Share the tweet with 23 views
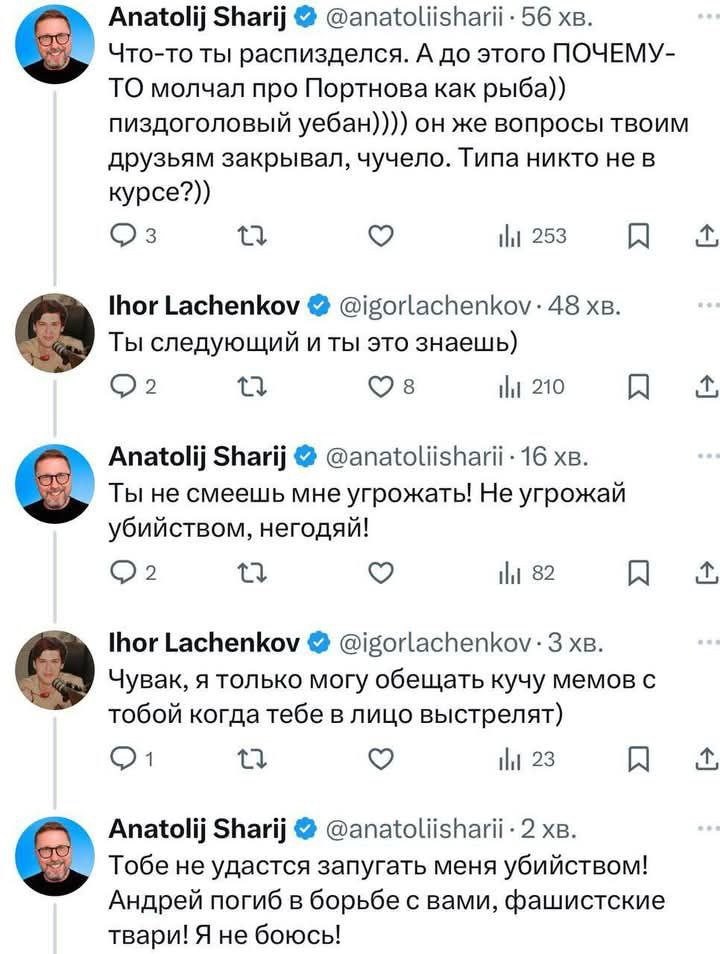The height and width of the screenshot is (954, 720). pyautogui.click(x=705, y=758)
